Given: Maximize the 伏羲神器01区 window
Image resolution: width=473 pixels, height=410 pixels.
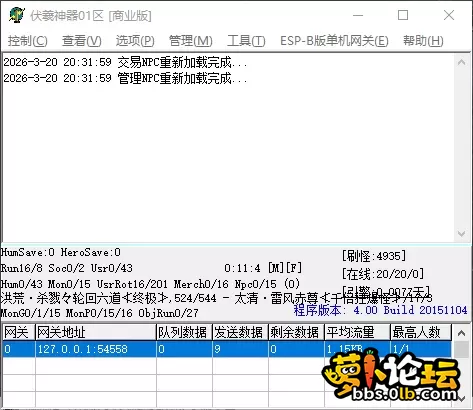Looking at the screenshot, I should pyautogui.click(x=403, y=15).
